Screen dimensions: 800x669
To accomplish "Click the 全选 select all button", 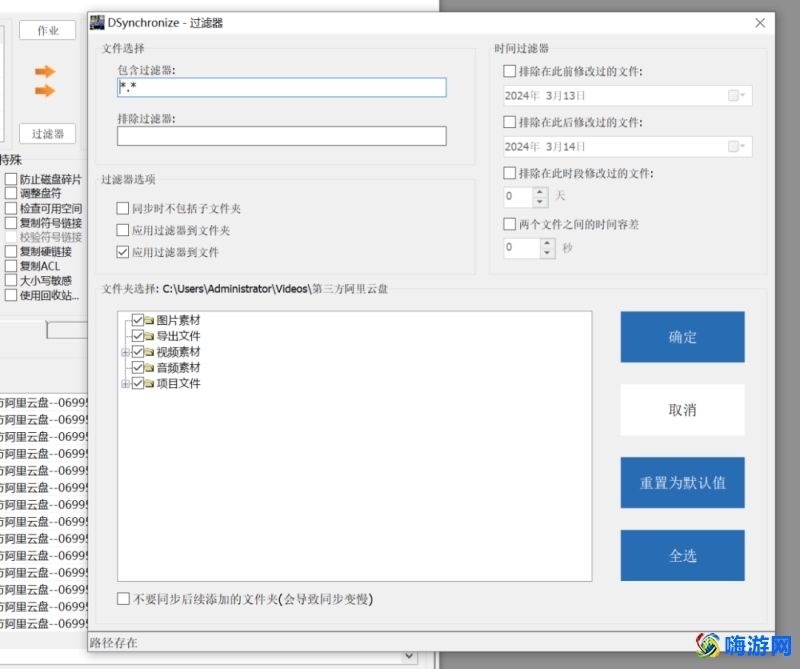I will click(x=682, y=555).
